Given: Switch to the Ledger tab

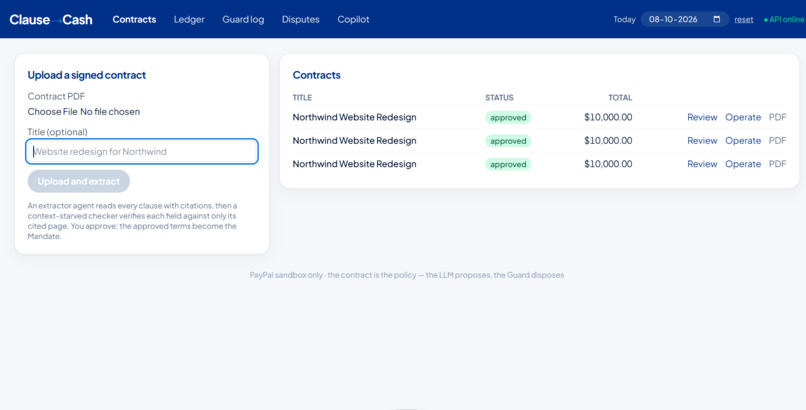Looking at the screenshot, I should 189,20.
